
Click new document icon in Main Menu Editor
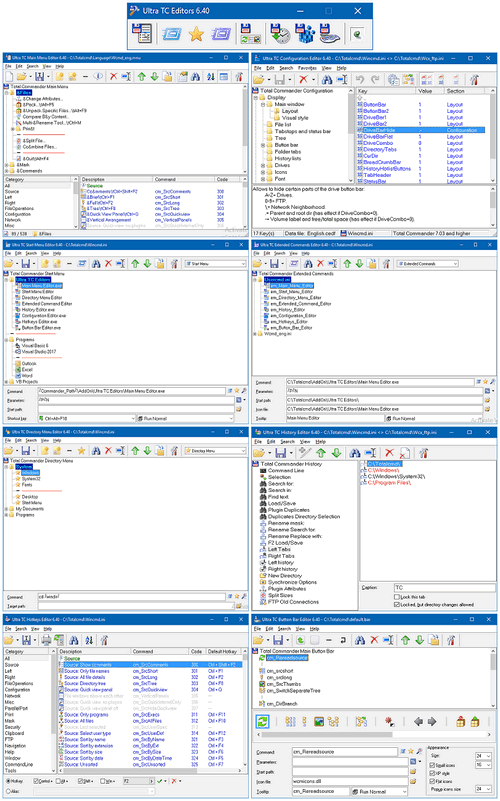click(x=9, y=77)
